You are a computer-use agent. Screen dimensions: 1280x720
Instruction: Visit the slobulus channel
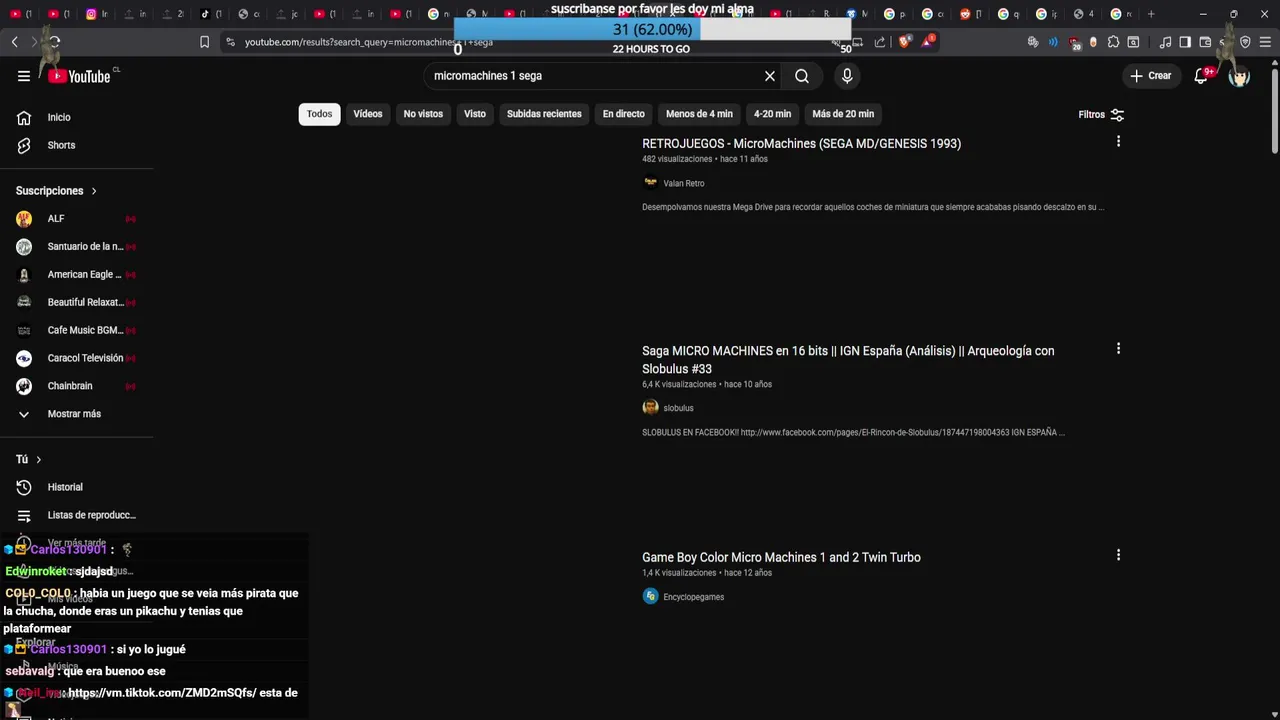pos(678,408)
